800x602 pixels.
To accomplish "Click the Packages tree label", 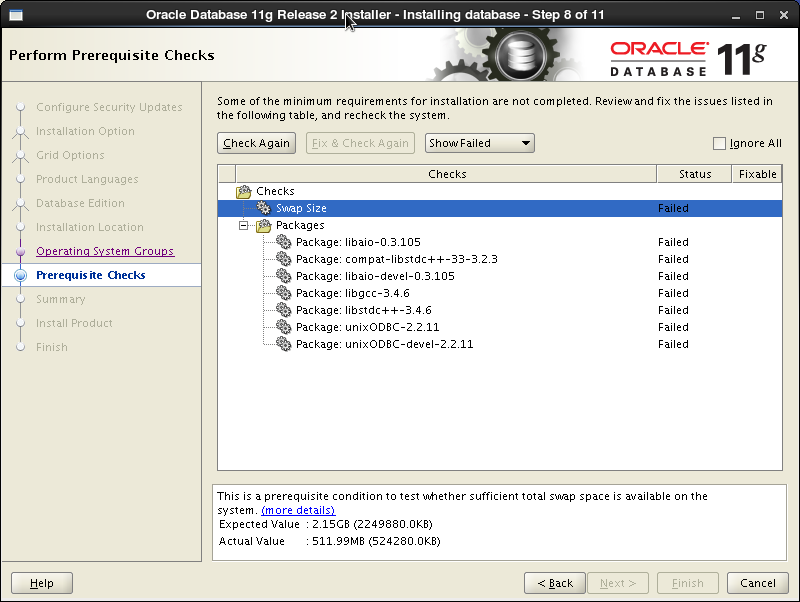I will (300, 225).
